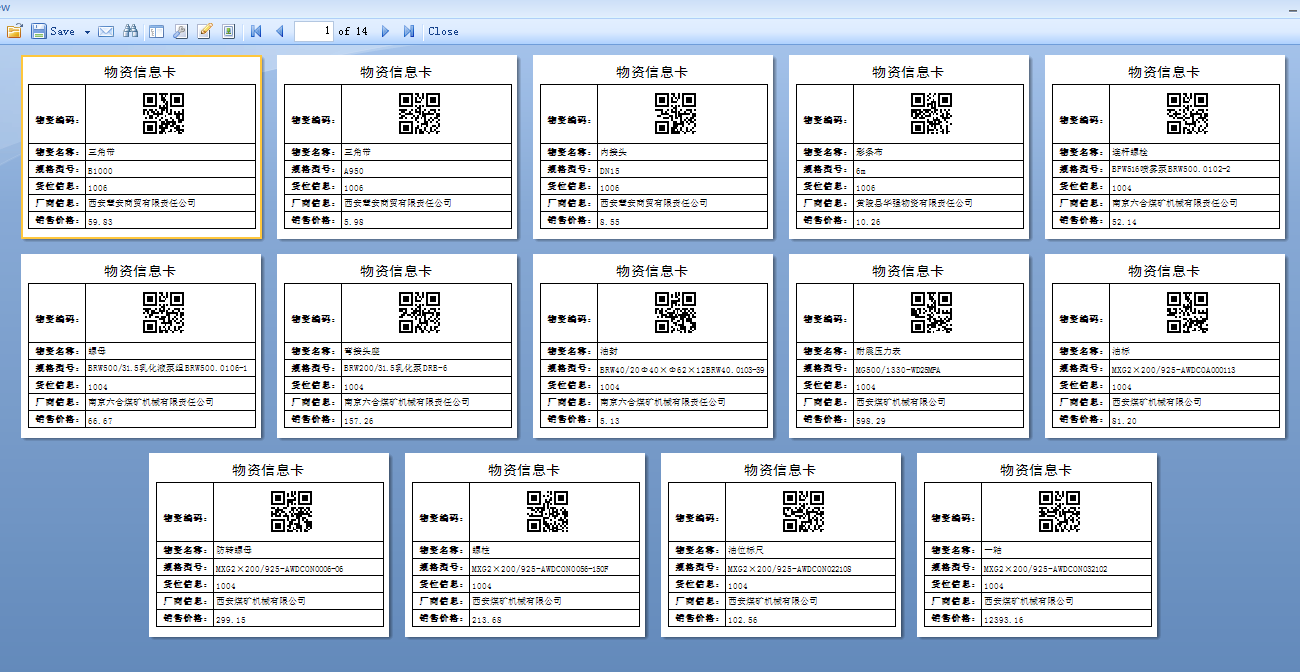This screenshot has width=1300, height=672.
Task: Click the Save text label
Action: tap(62, 31)
